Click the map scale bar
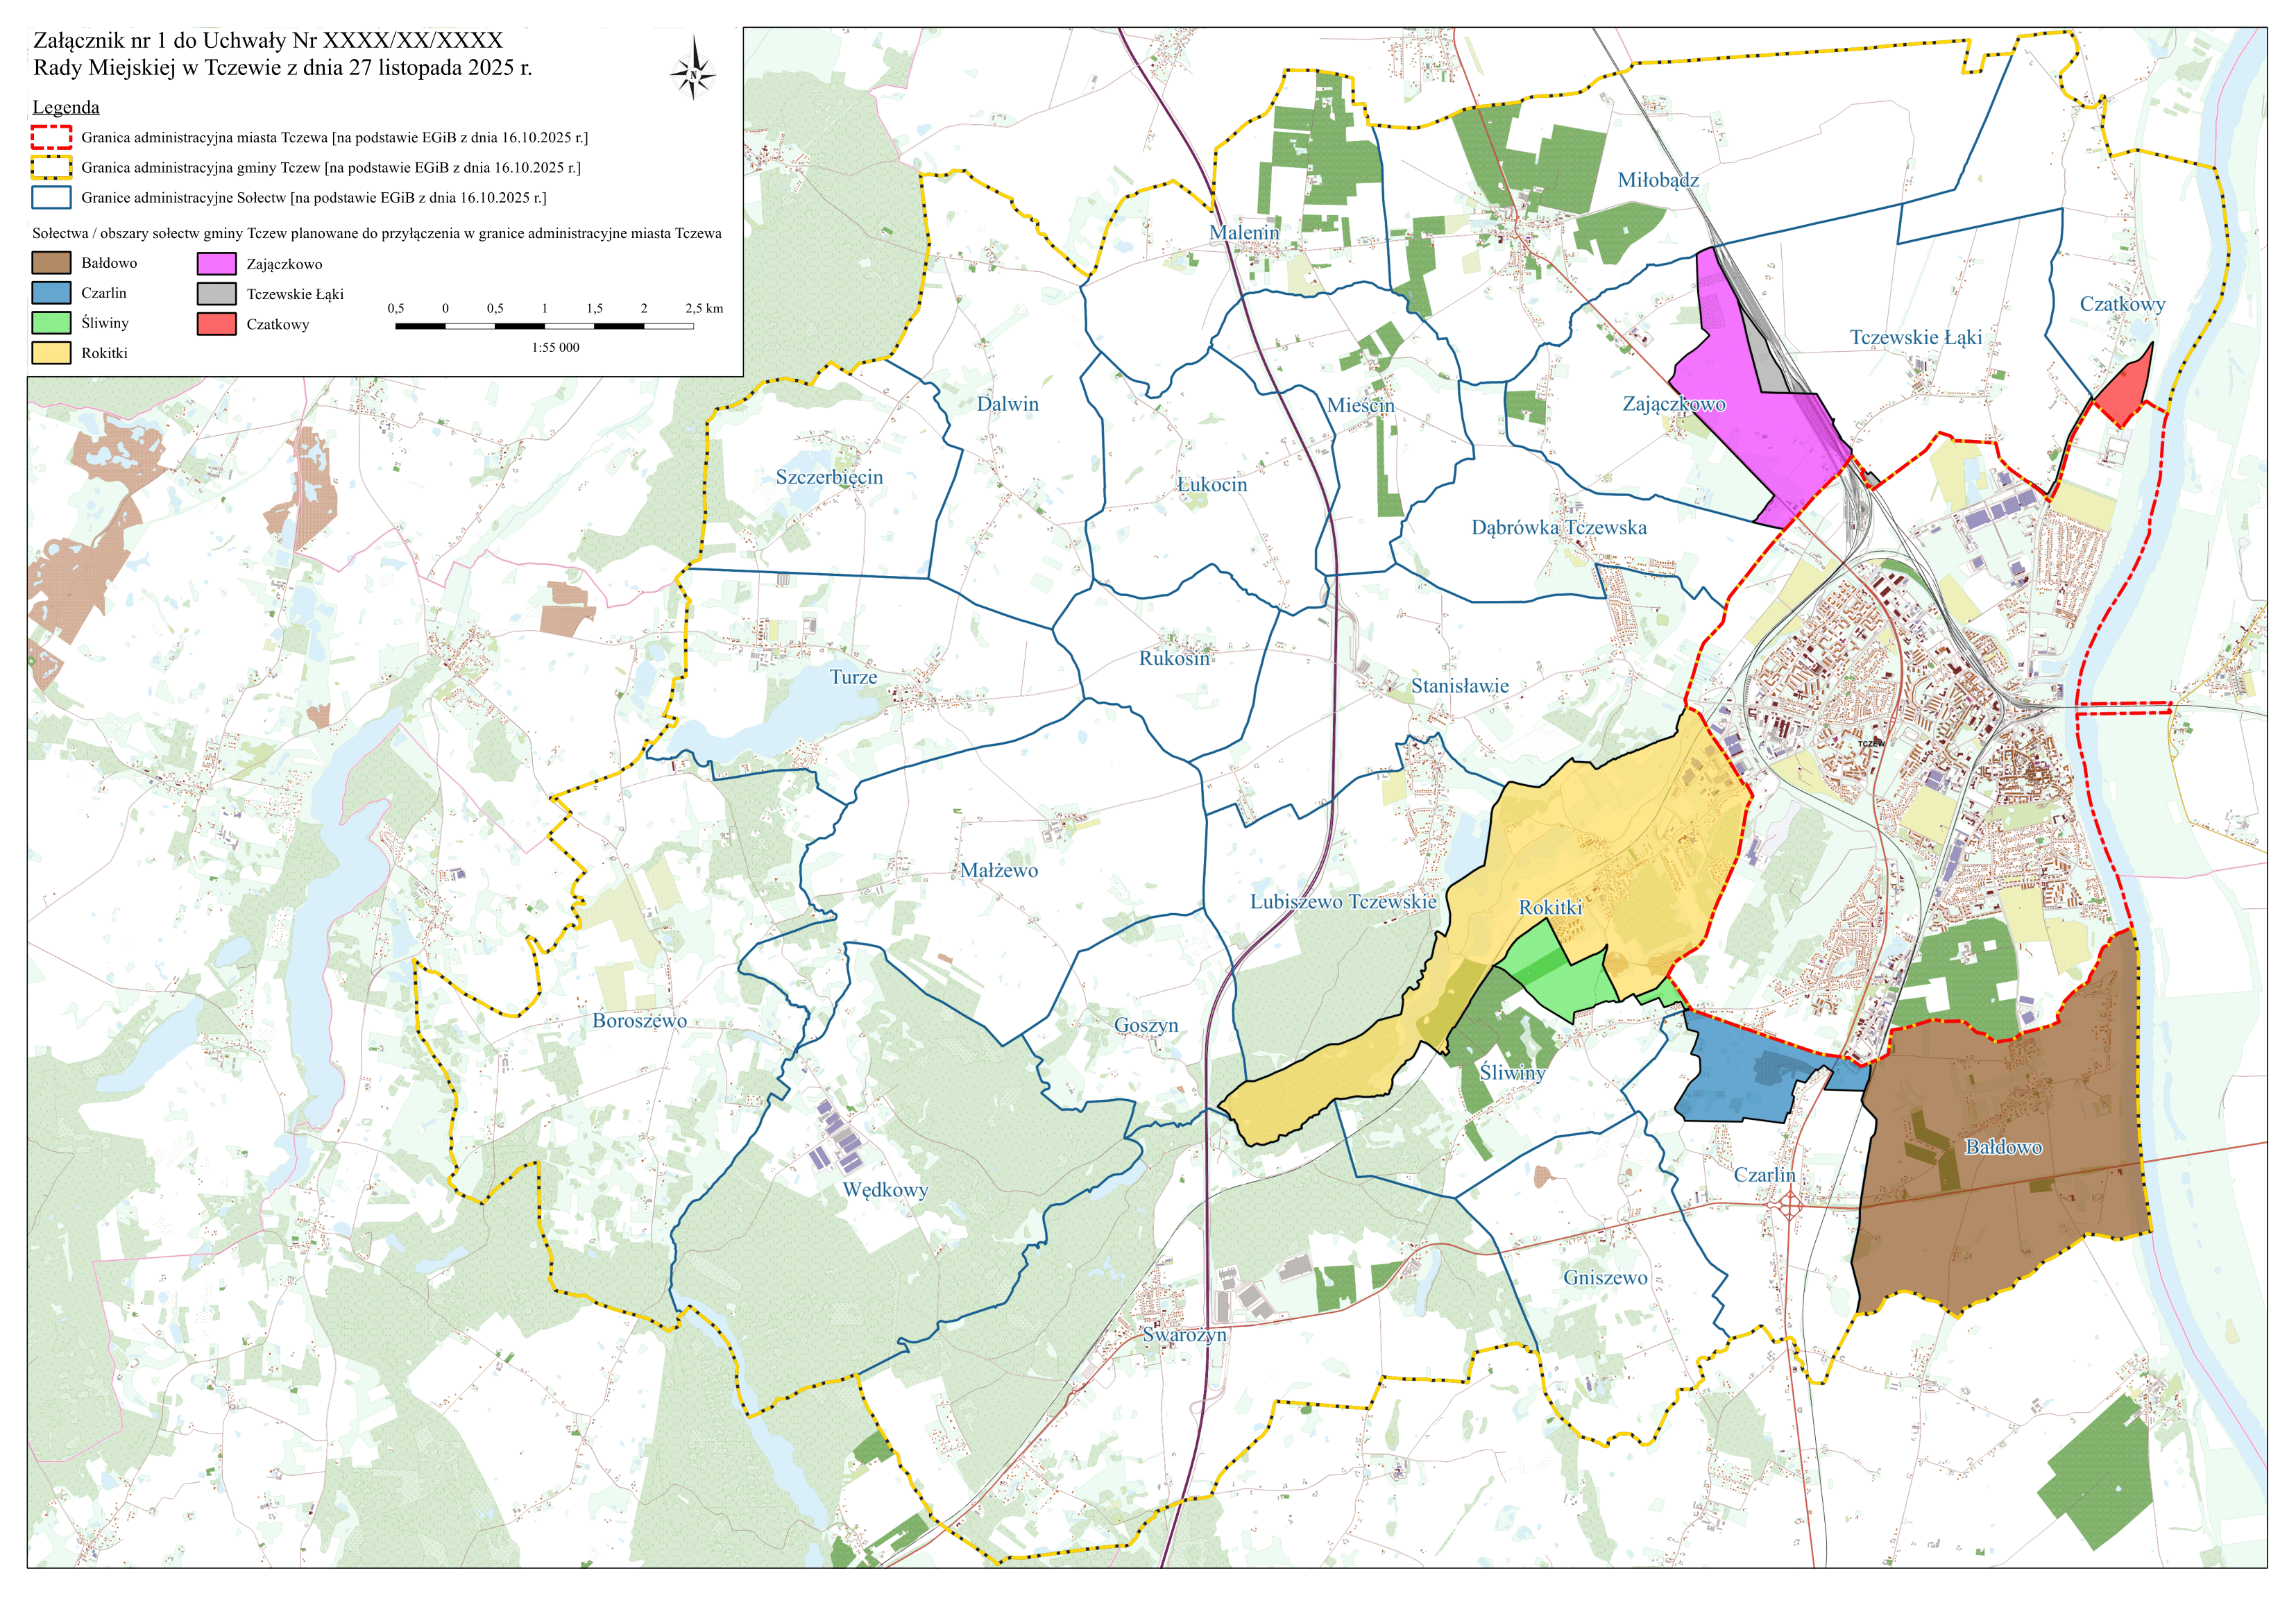This screenshot has width=2296, height=1623. click(x=545, y=326)
